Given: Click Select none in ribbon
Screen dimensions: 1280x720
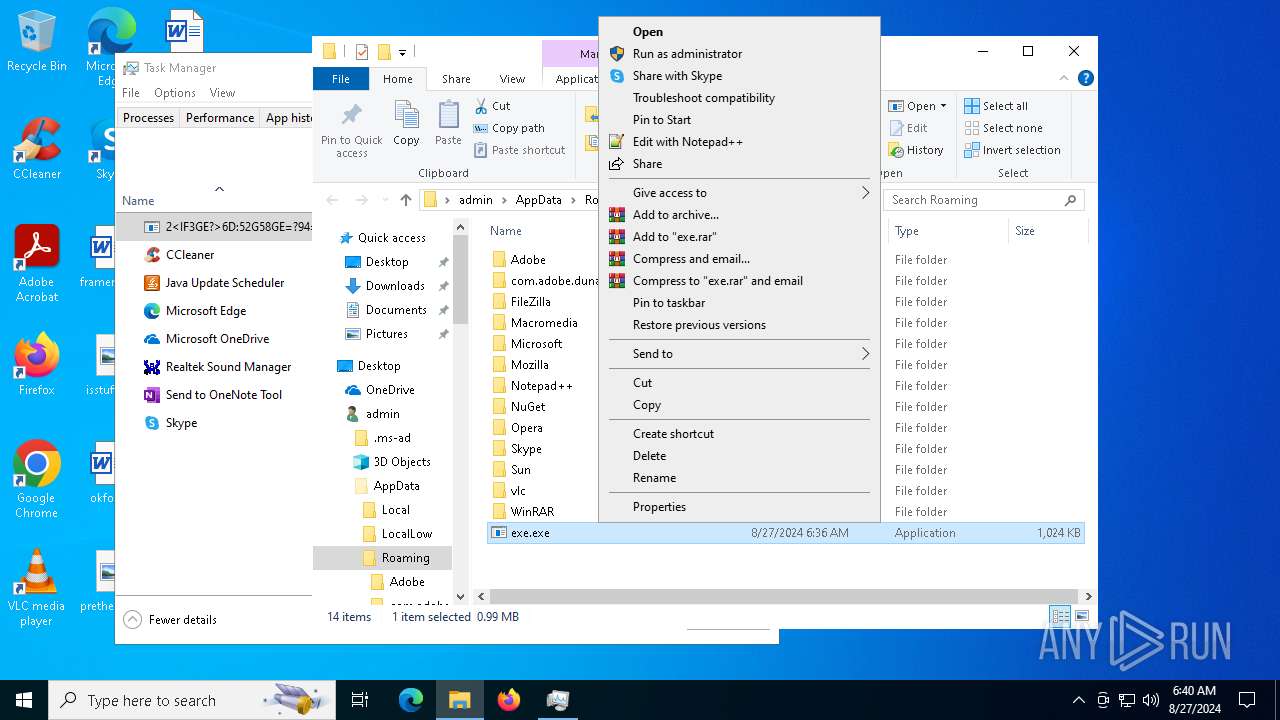Looking at the screenshot, I should (1003, 128).
